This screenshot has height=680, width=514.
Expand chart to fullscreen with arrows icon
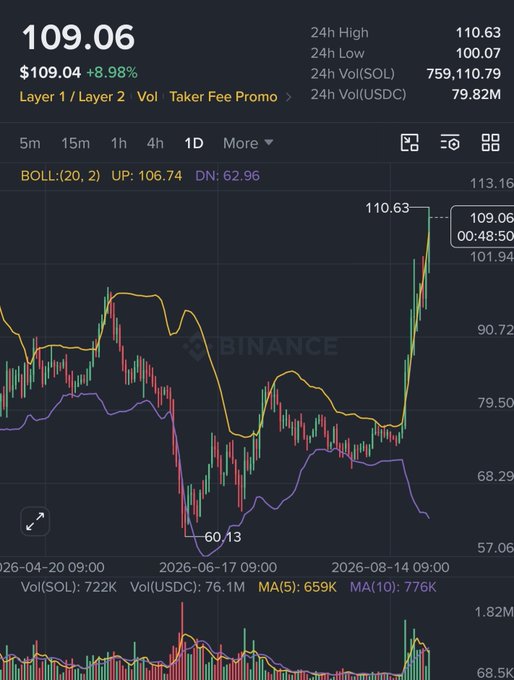coord(35,521)
